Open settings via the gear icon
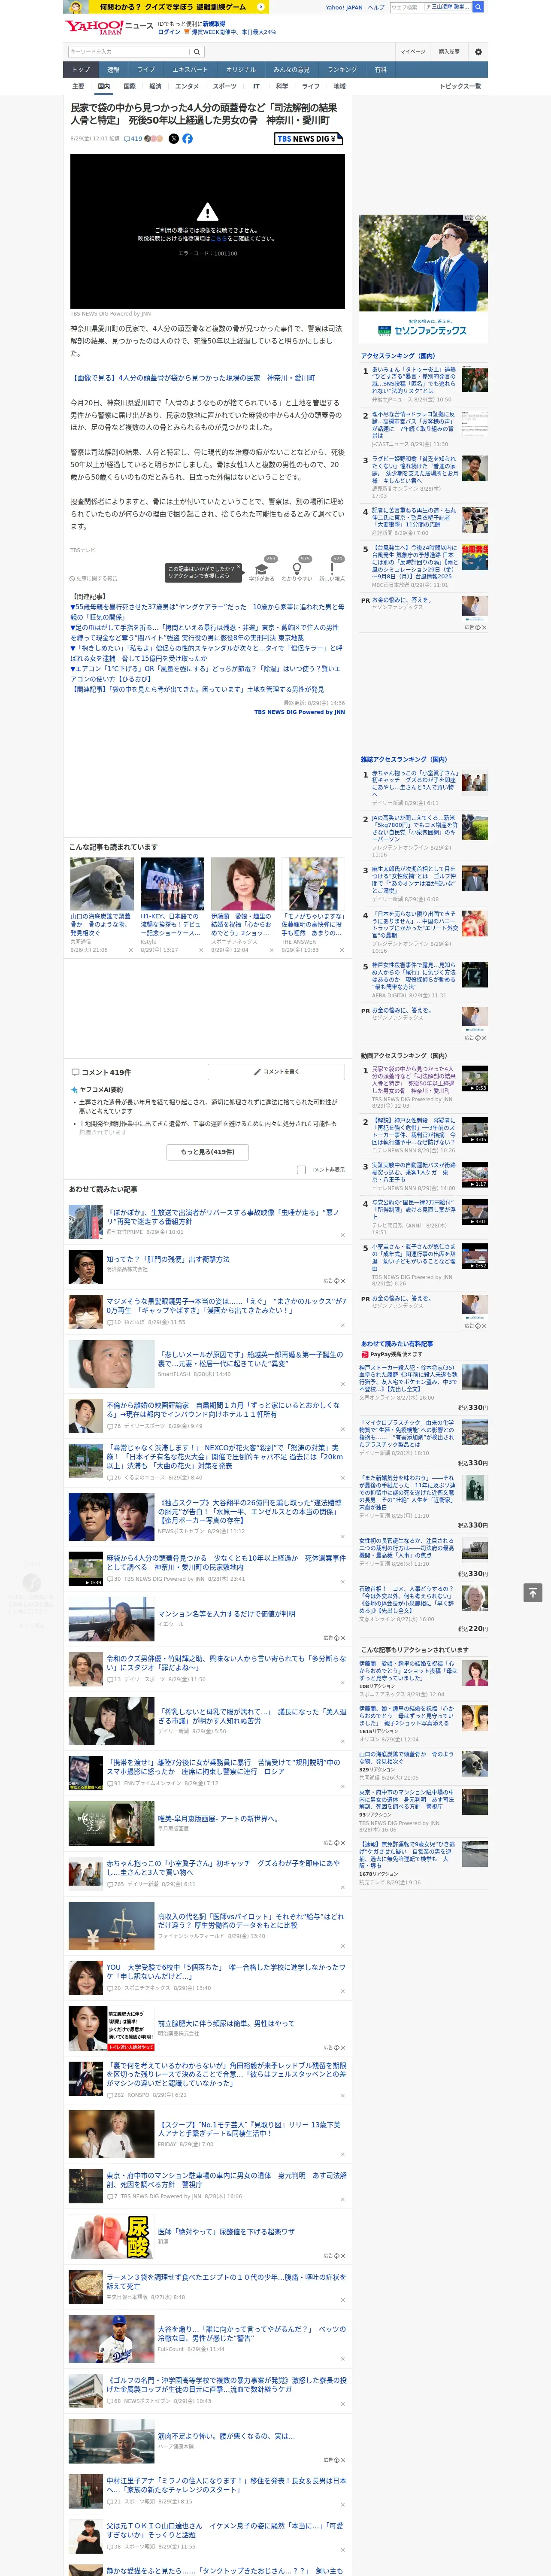 click(478, 52)
